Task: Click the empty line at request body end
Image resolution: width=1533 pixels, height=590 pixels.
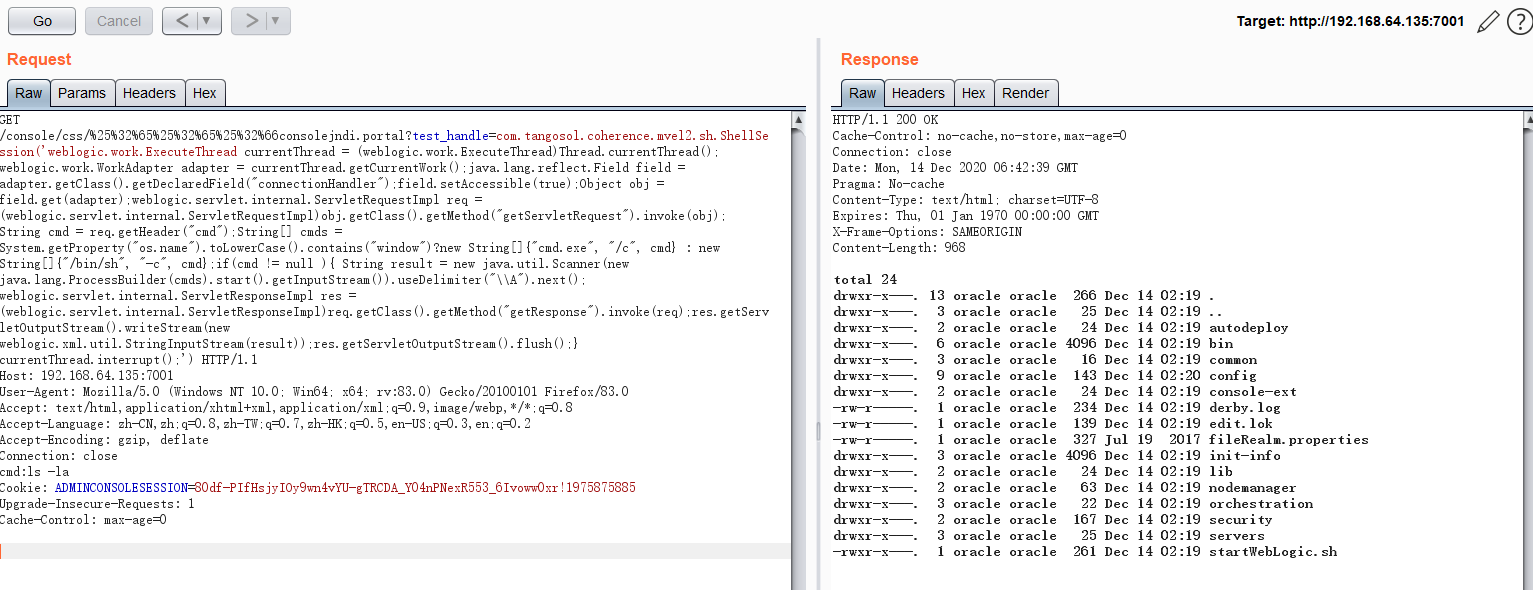Action: [395, 551]
